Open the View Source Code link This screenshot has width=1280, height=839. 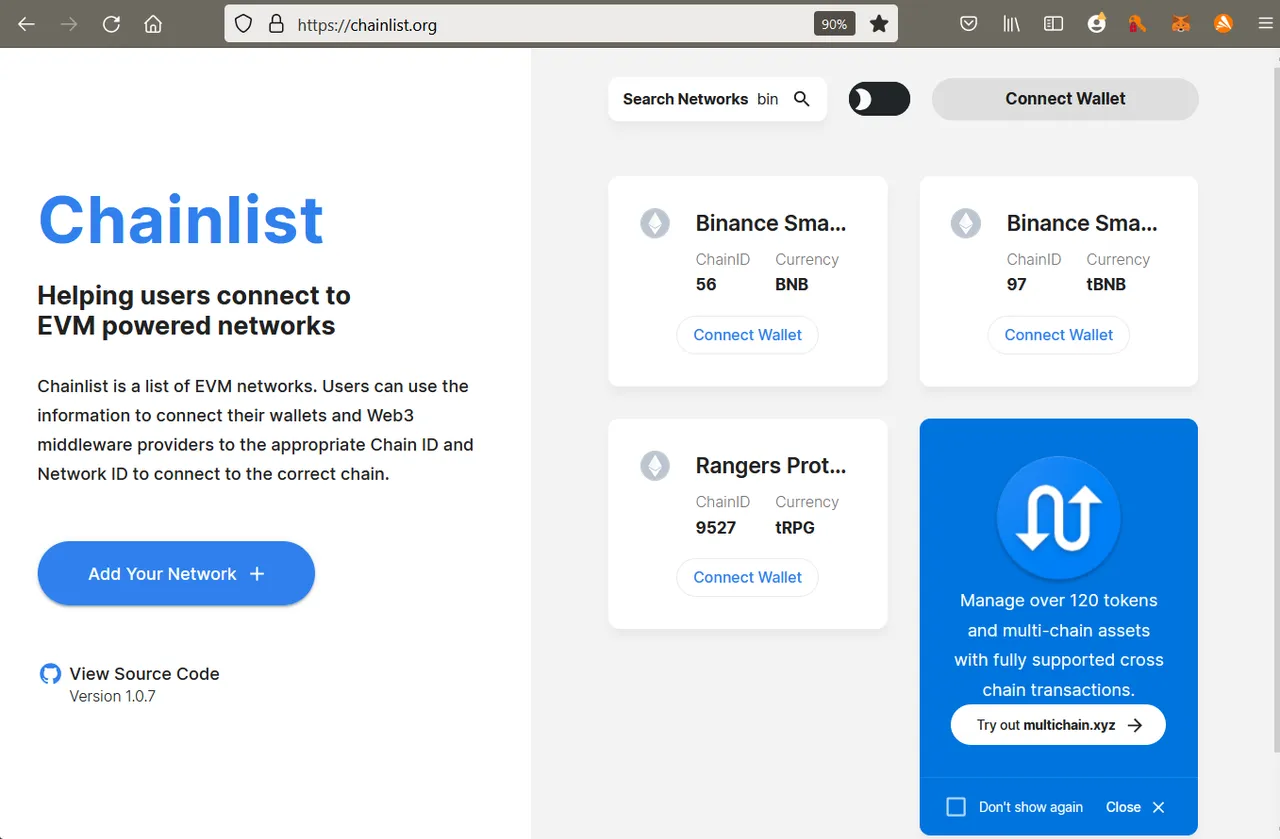click(144, 674)
